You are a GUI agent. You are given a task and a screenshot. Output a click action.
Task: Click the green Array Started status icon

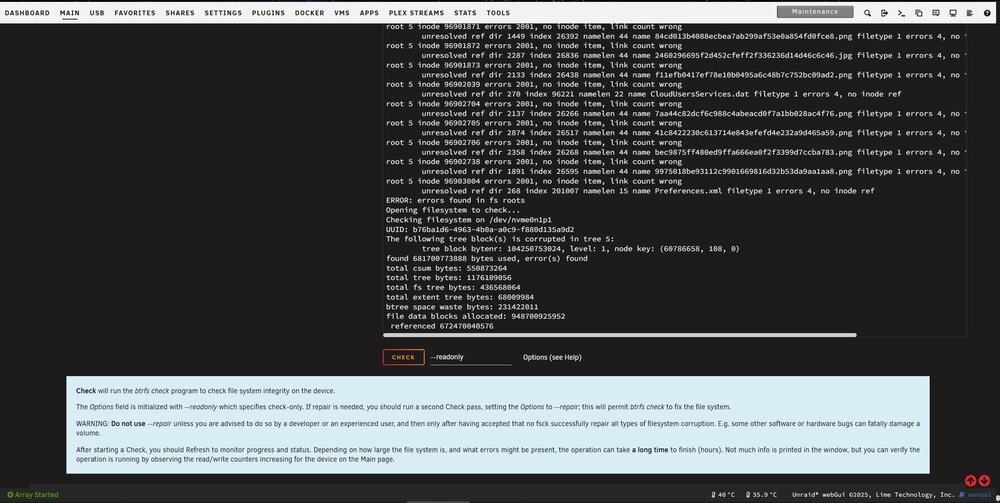(10, 495)
